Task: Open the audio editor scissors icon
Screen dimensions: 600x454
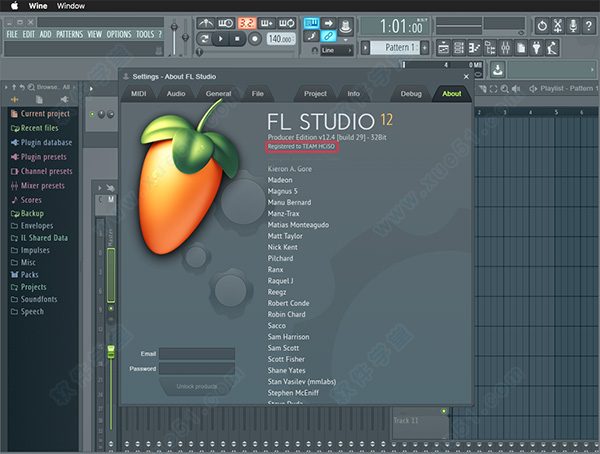Action: point(558,26)
